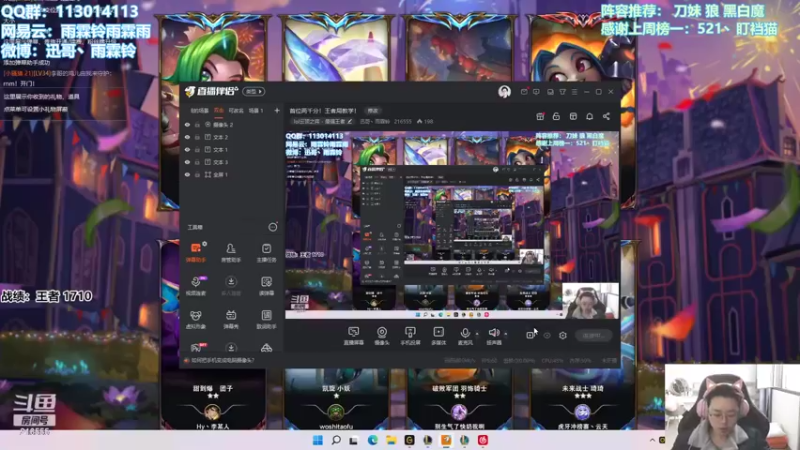The width and height of the screenshot is (800, 450).
Task: Open the phone-as-webcam help link at bottom
Action: click(222, 360)
